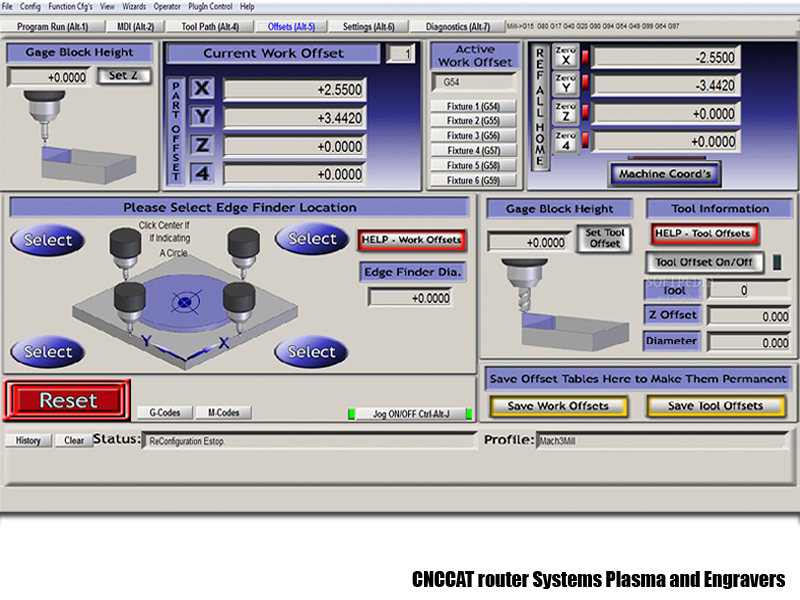Viewport: 800px width, 600px height.
Task: Click the bottom-left edge finder Select button
Action: tap(48, 352)
